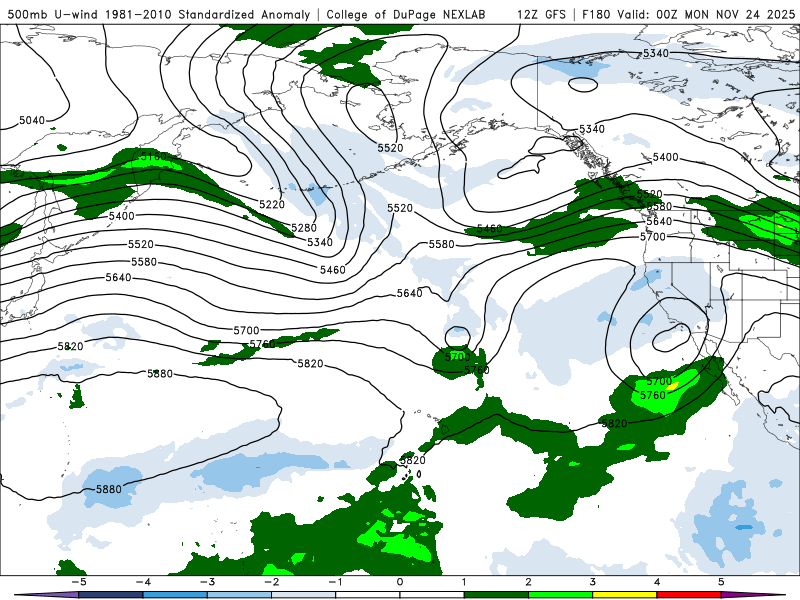Click the purple arrow tip before the -5 tick
The width and height of the screenshot is (800, 600).
[48, 595]
